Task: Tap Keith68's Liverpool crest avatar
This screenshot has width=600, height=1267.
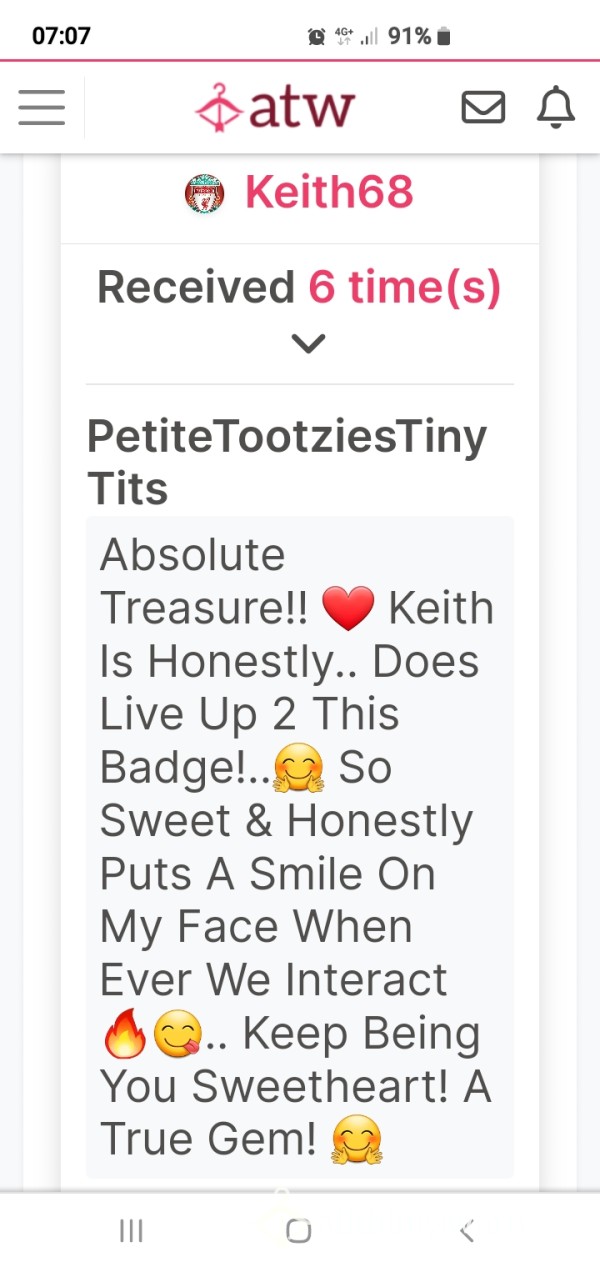Action: tap(205, 193)
